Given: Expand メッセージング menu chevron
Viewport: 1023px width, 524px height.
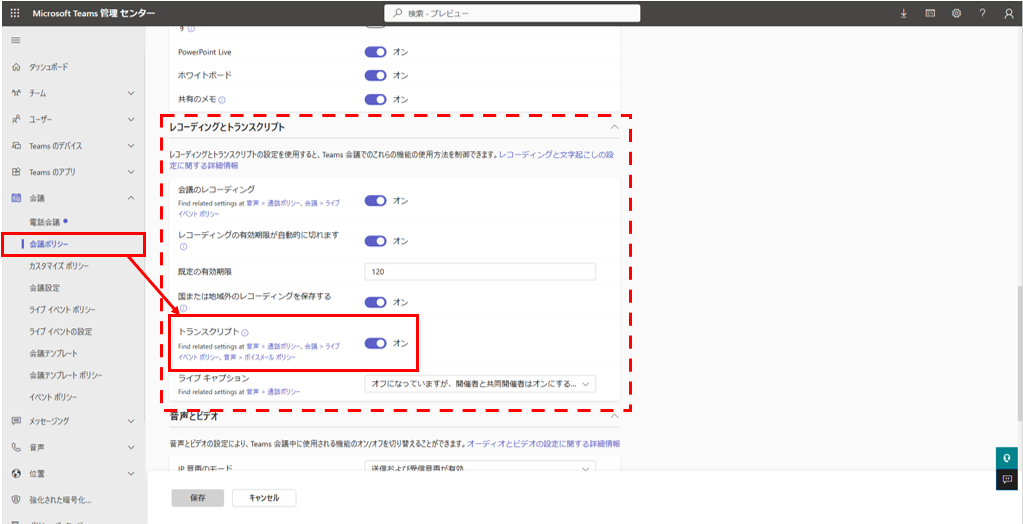Looking at the screenshot, I should (x=131, y=421).
